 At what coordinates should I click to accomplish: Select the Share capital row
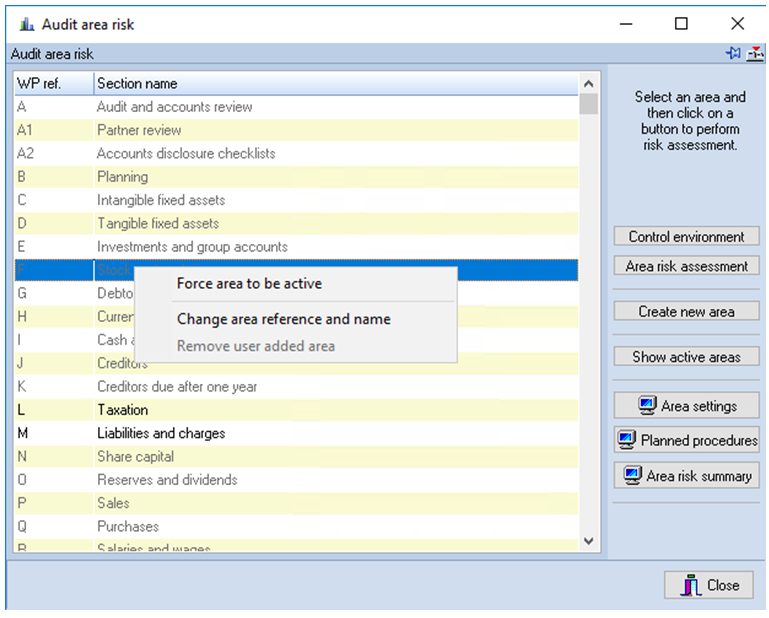click(x=296, y=456)
